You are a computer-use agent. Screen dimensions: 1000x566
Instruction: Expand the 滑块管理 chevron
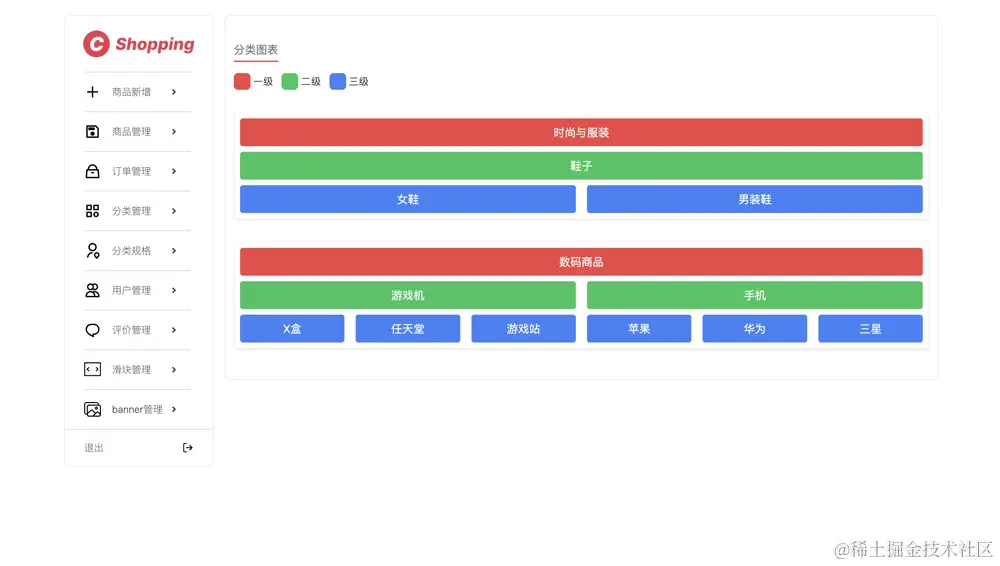pos(174,369)
